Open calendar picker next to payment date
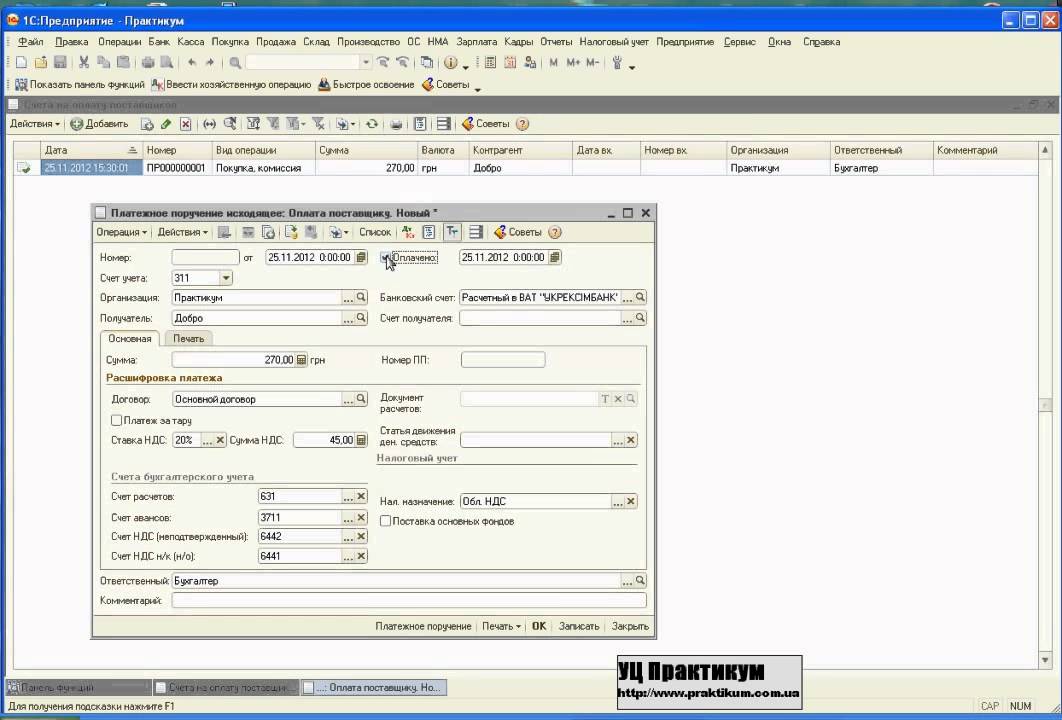Screen dimensions: 1062x720 pos(555,257)
